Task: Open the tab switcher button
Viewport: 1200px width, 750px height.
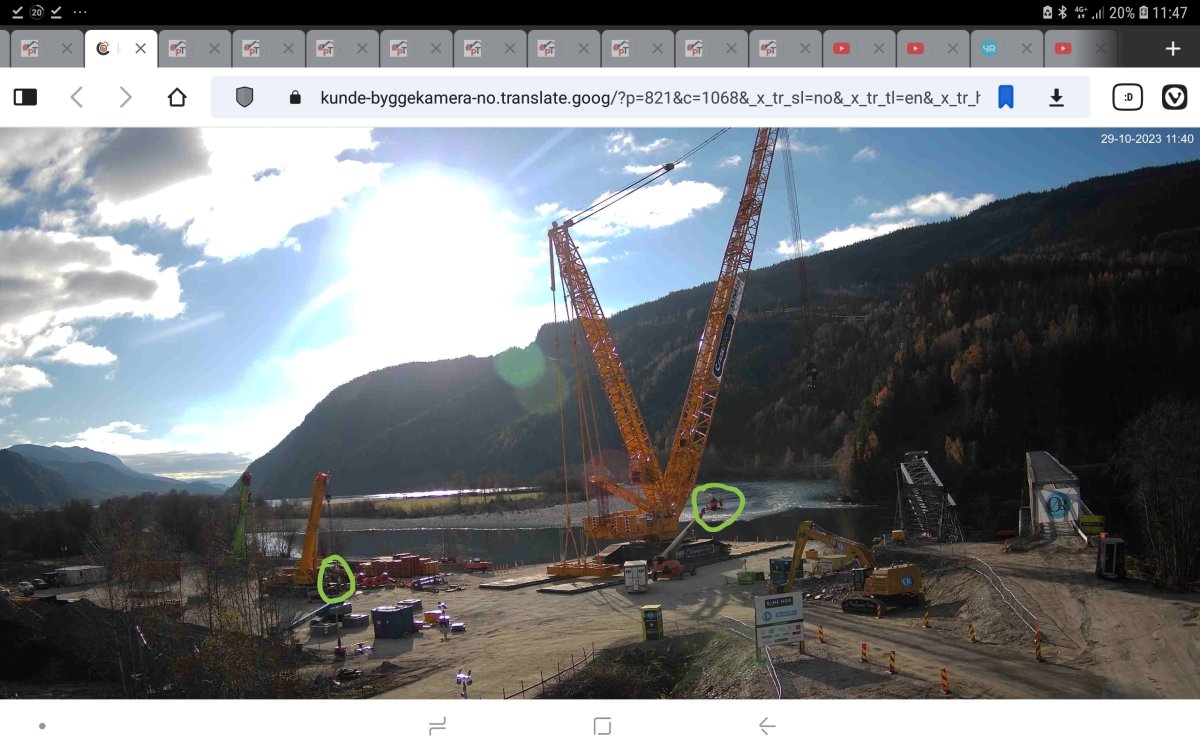Action: point(1128,97)
